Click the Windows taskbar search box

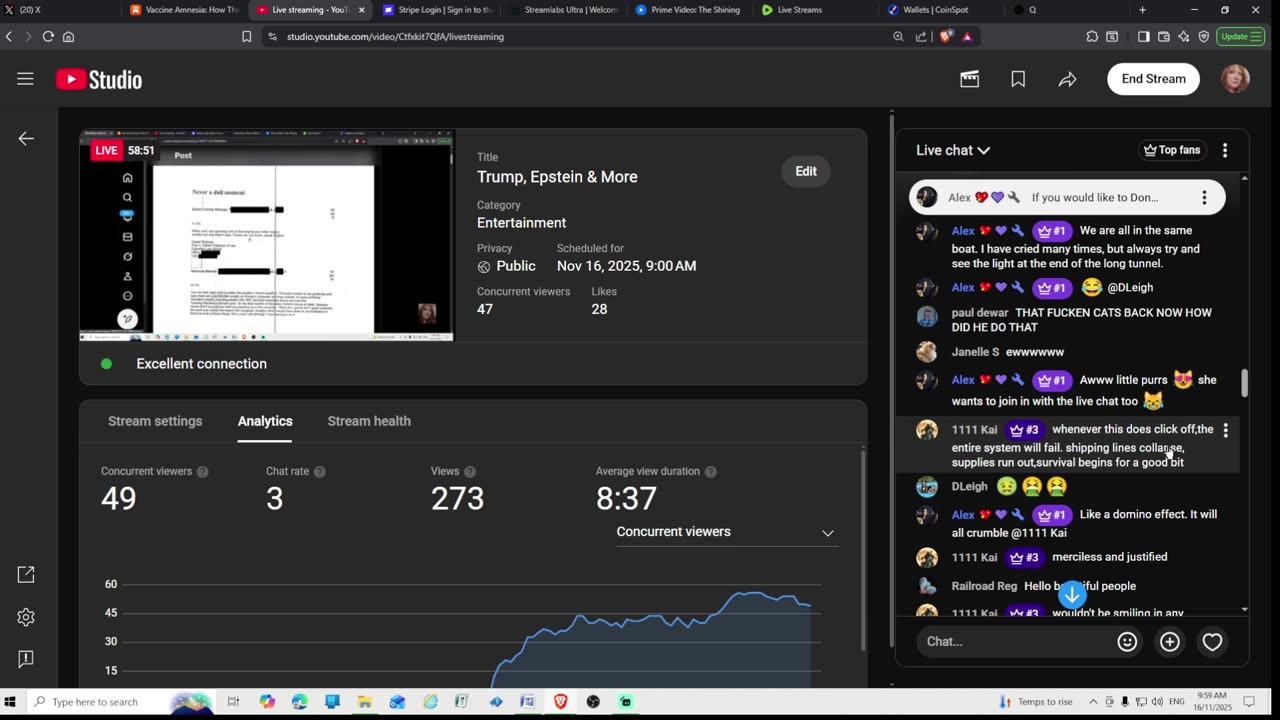point(120,702)
